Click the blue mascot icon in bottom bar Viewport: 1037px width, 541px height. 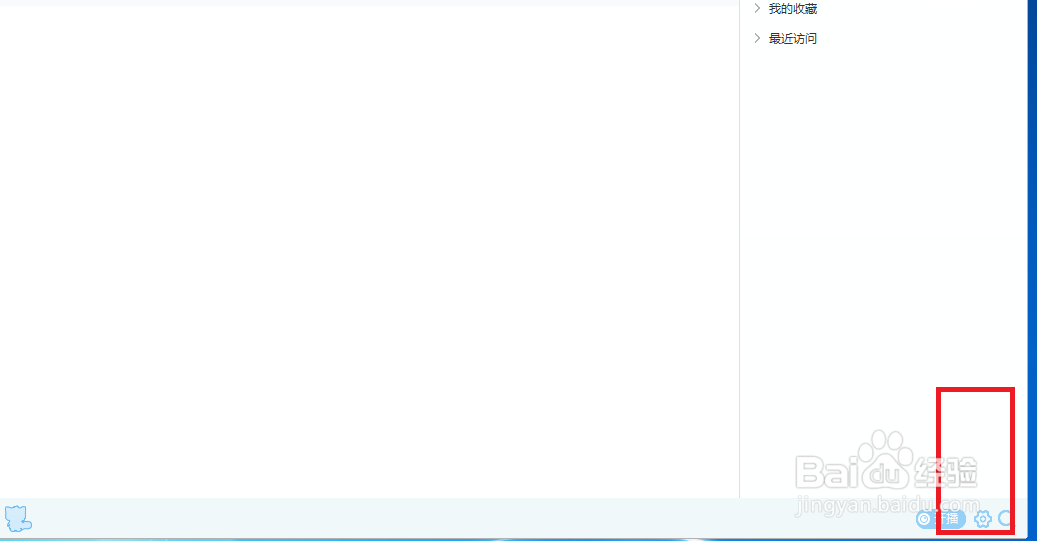click(18, 519)
